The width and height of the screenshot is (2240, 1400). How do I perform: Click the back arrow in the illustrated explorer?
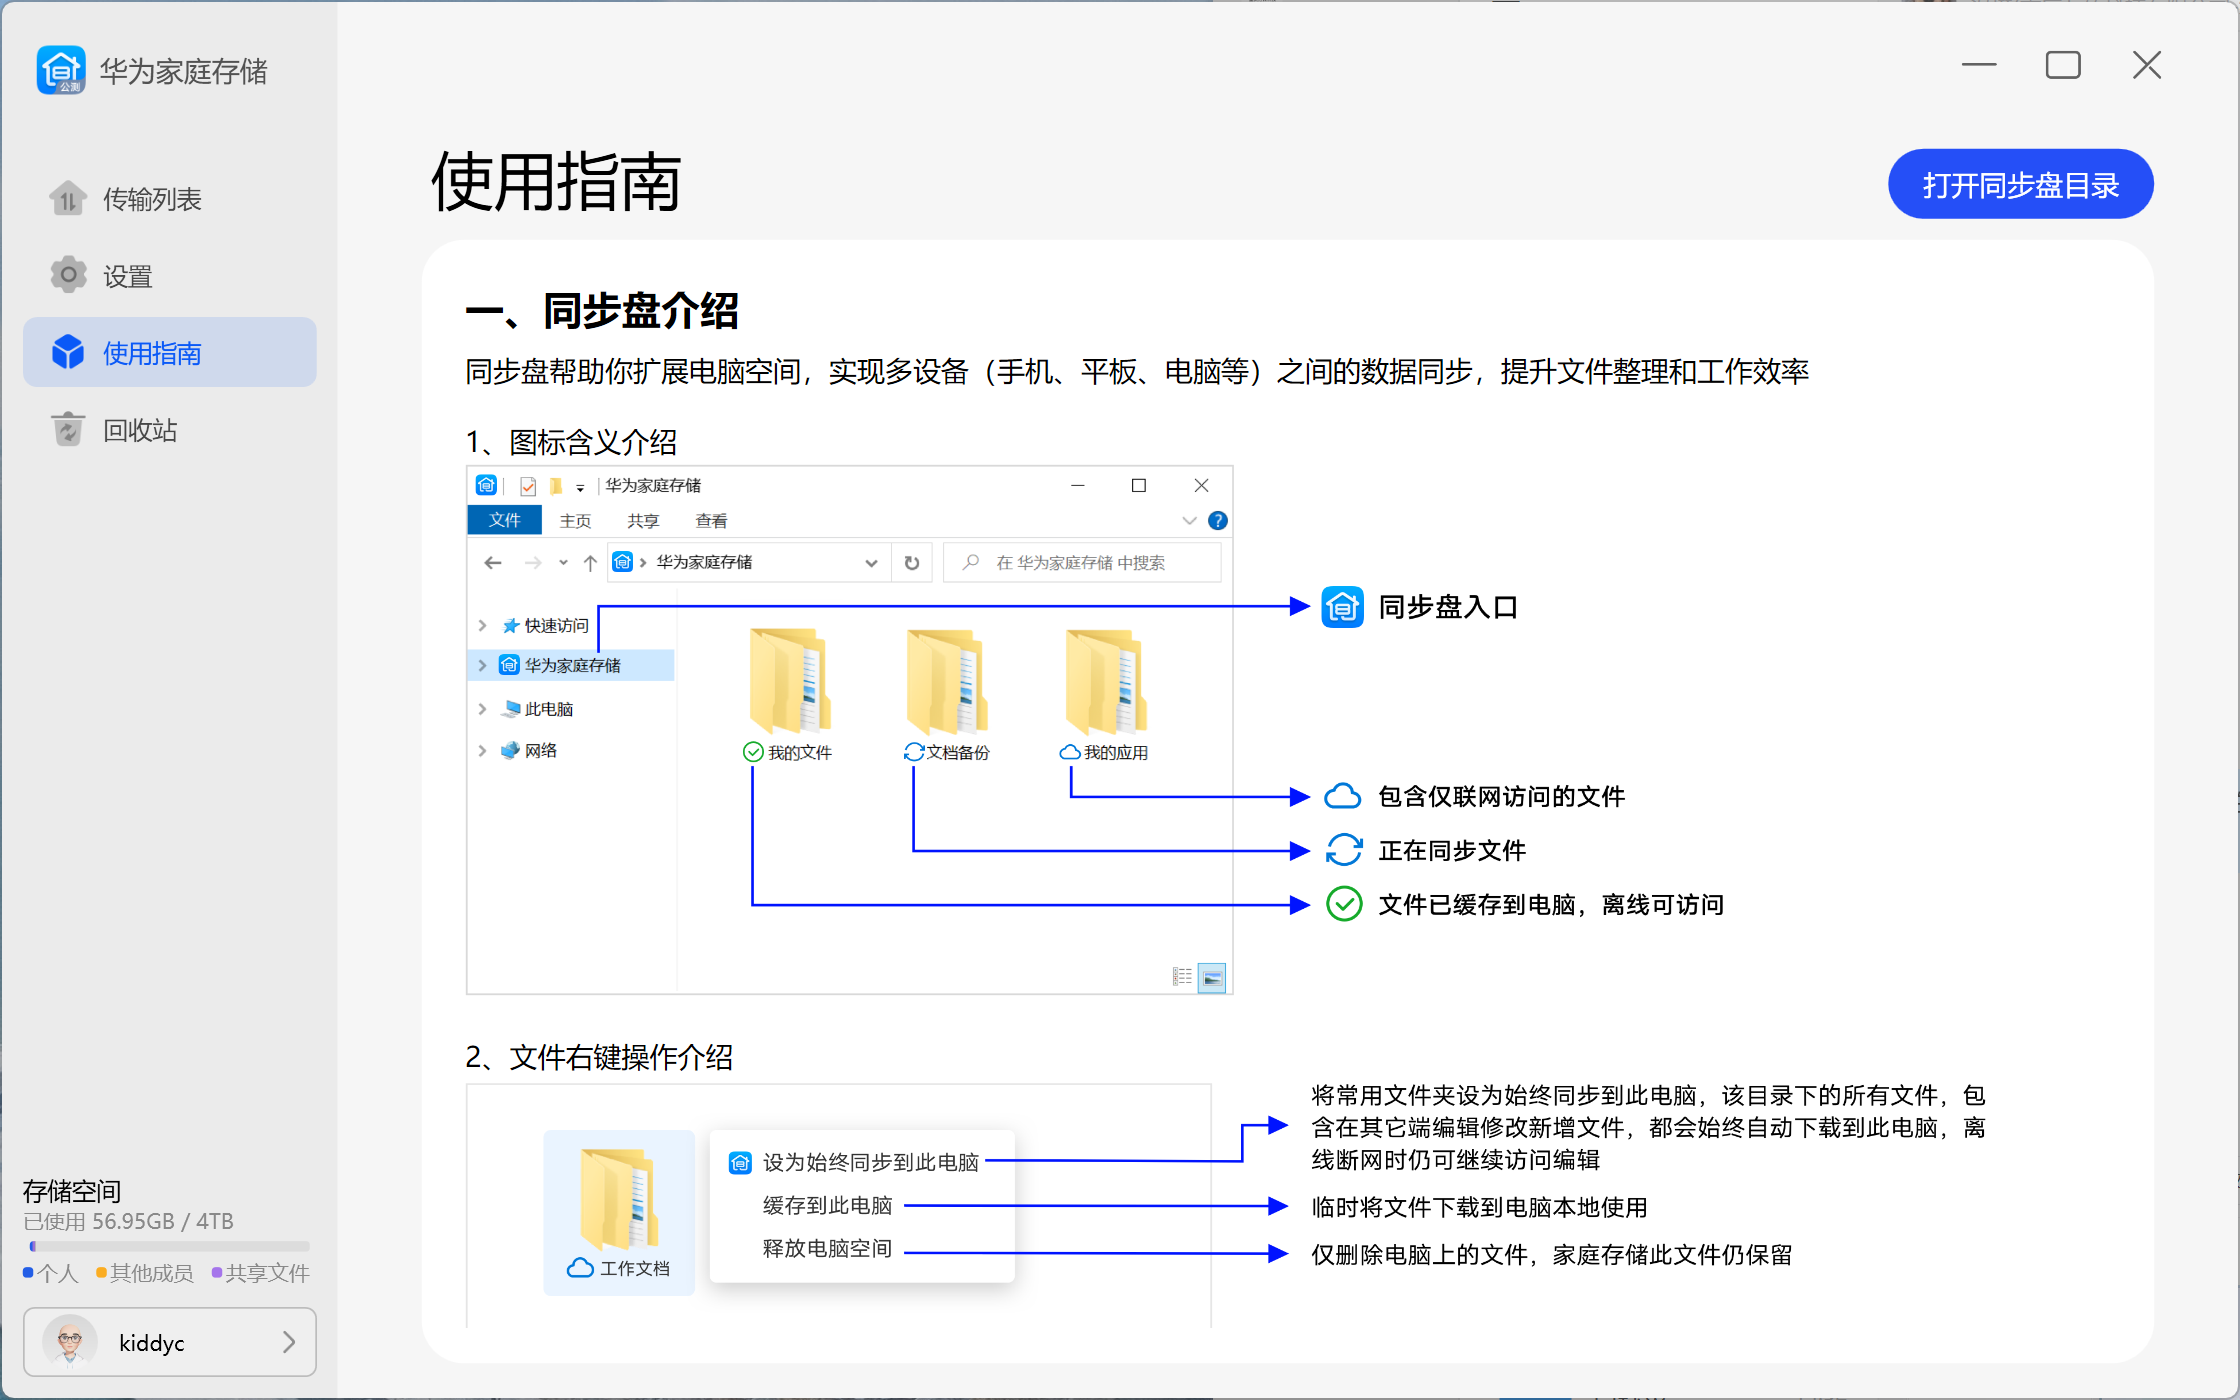pyautogui.click(x=492, y=563)
